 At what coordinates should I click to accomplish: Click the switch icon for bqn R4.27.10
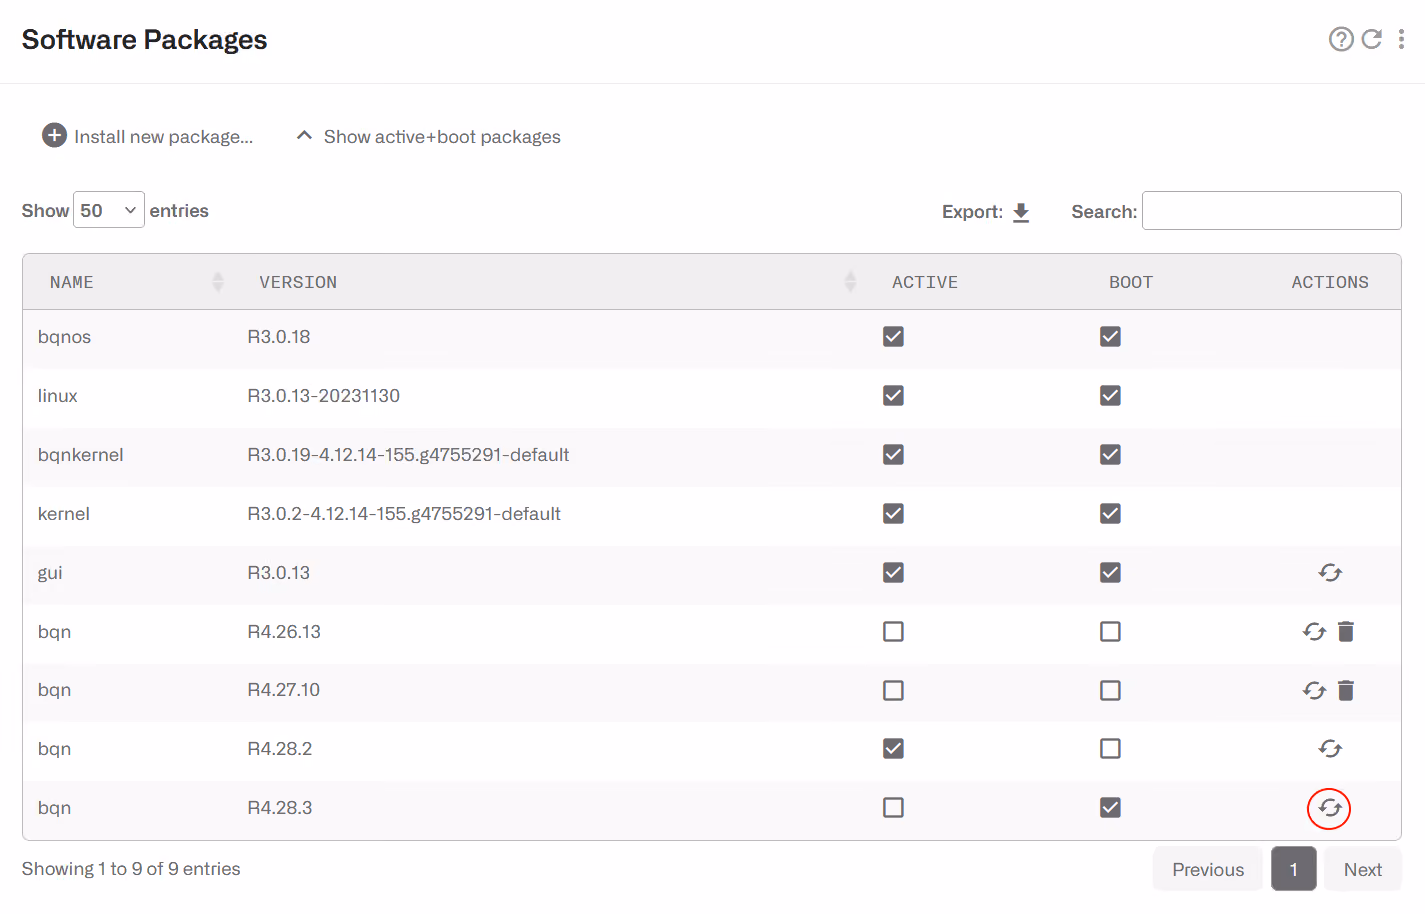(1314, 691)
